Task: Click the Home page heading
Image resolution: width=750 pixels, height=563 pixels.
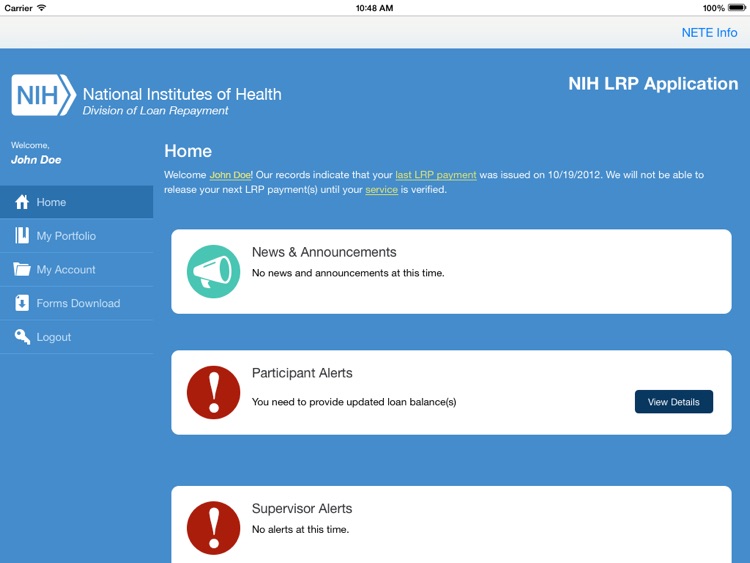Action: click(188, 151)
